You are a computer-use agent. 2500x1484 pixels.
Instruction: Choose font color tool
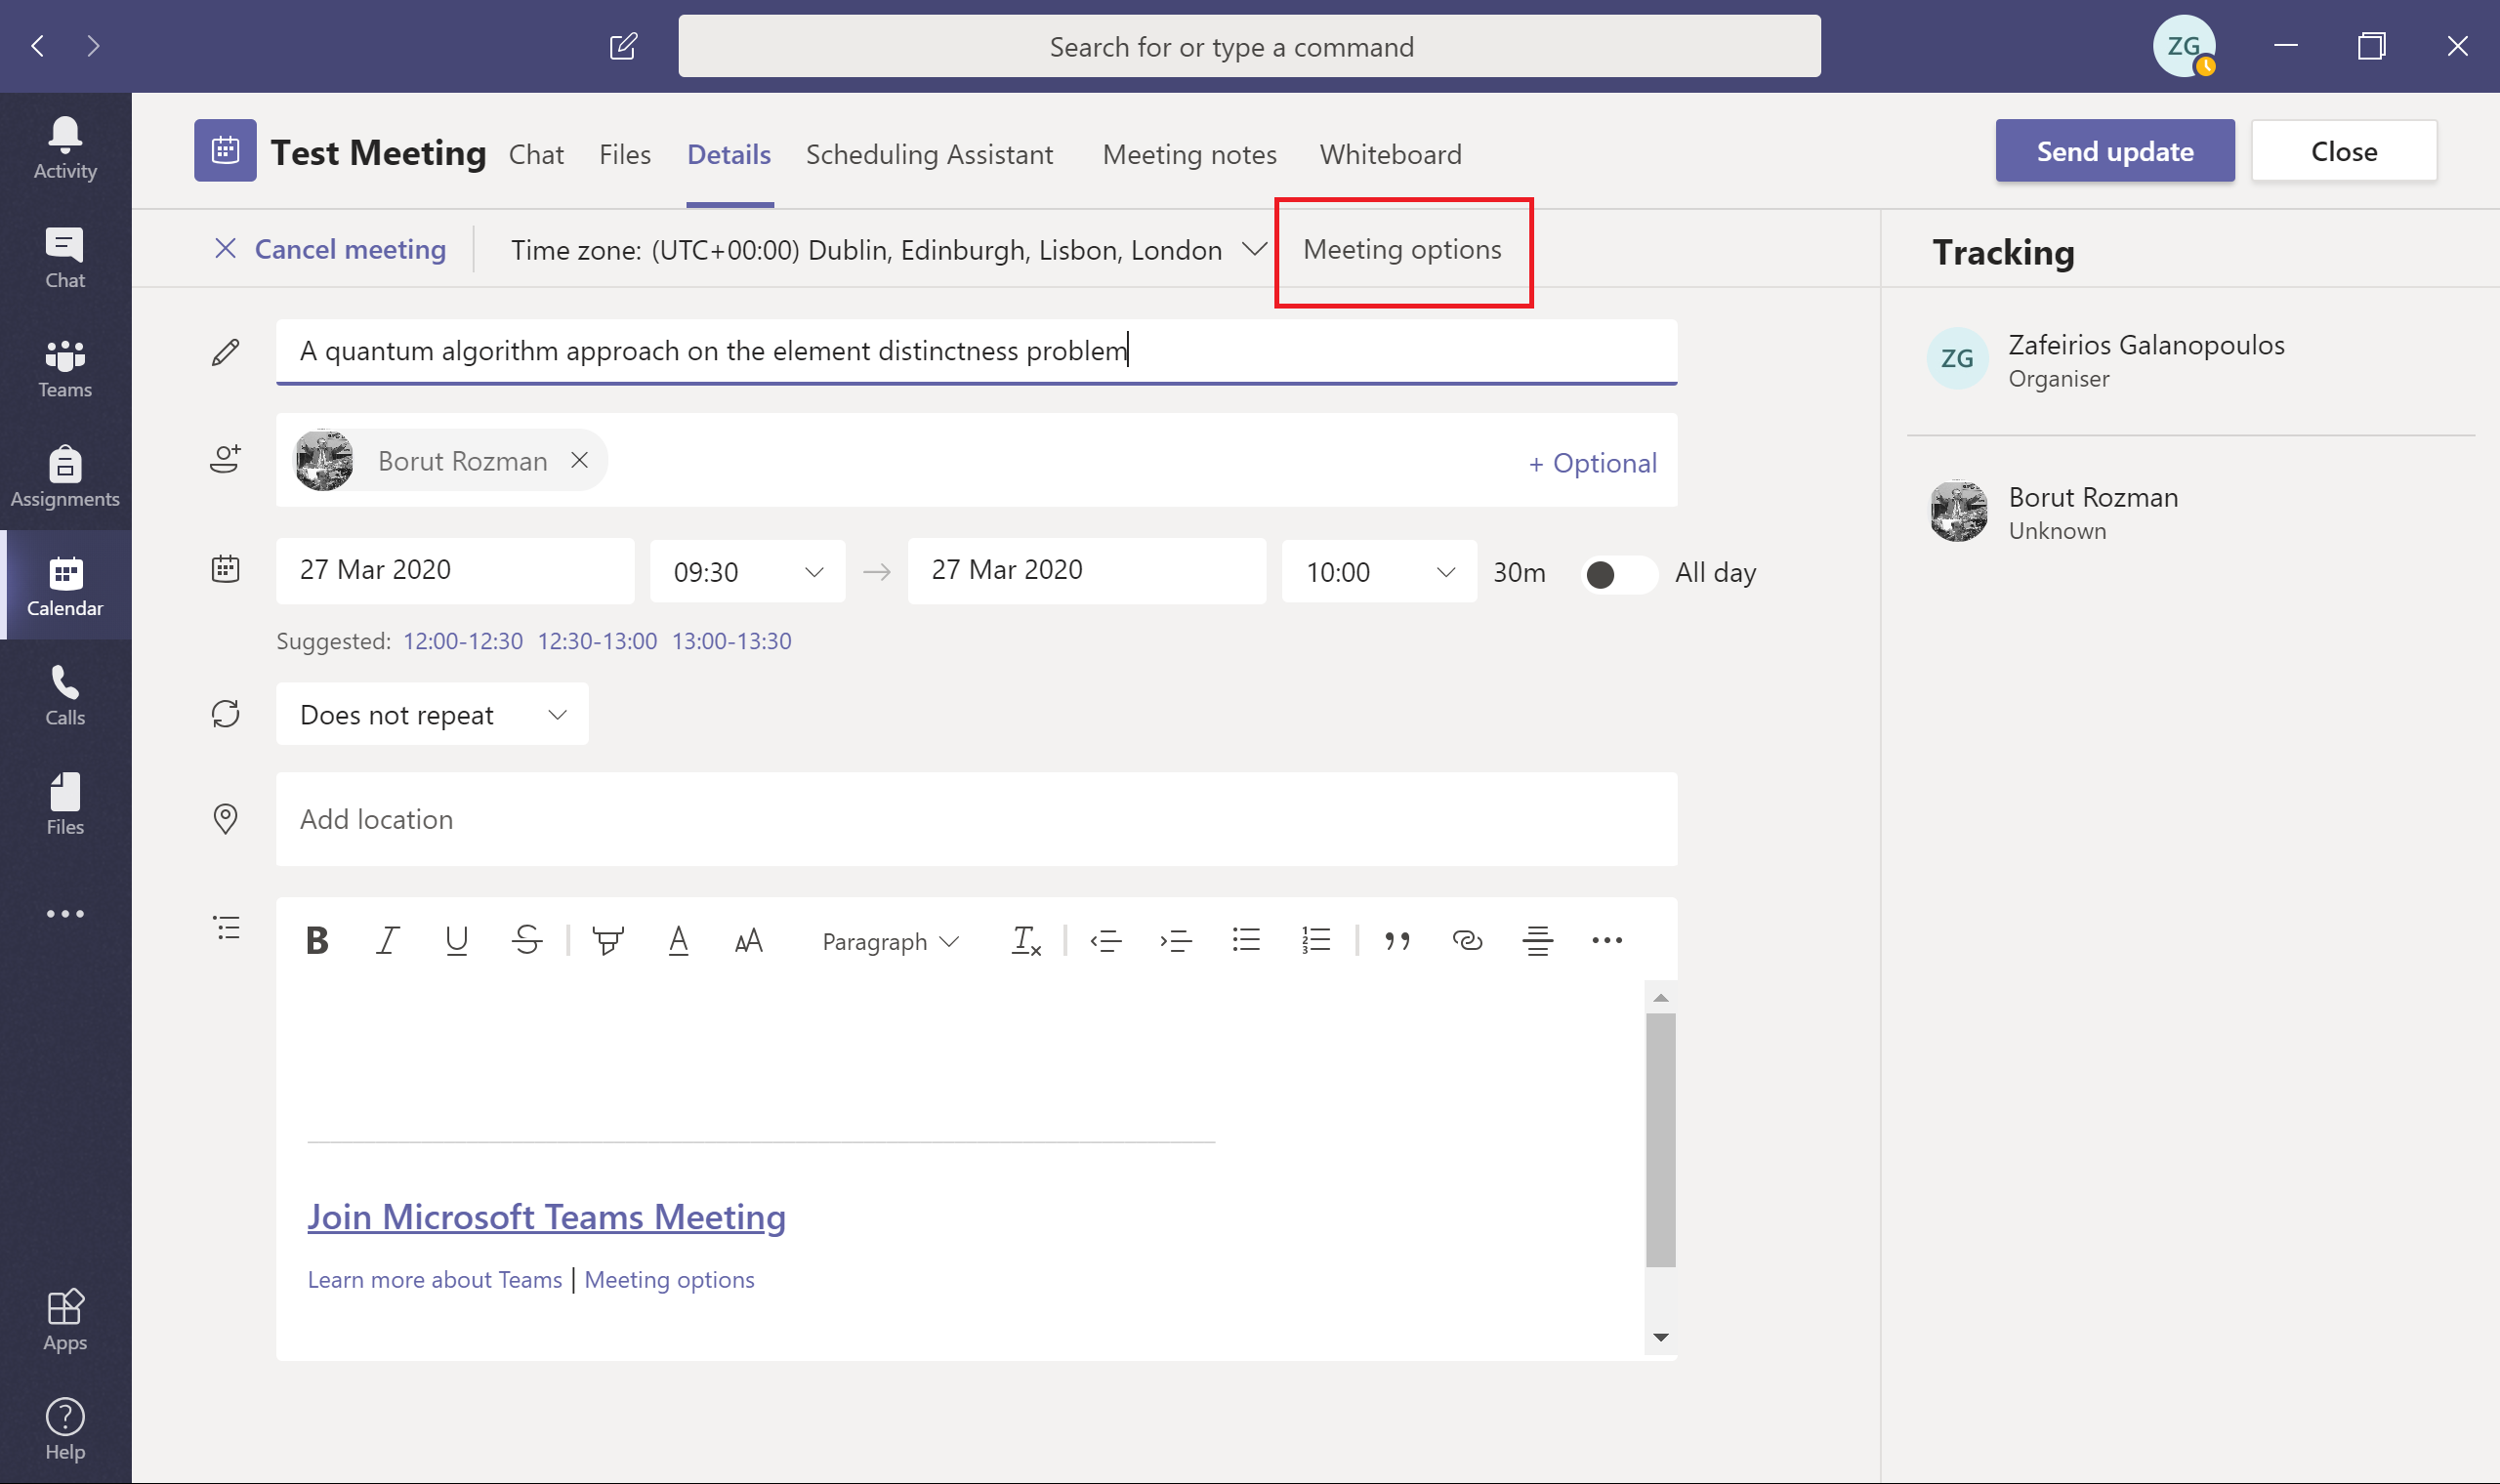point(678,941)
